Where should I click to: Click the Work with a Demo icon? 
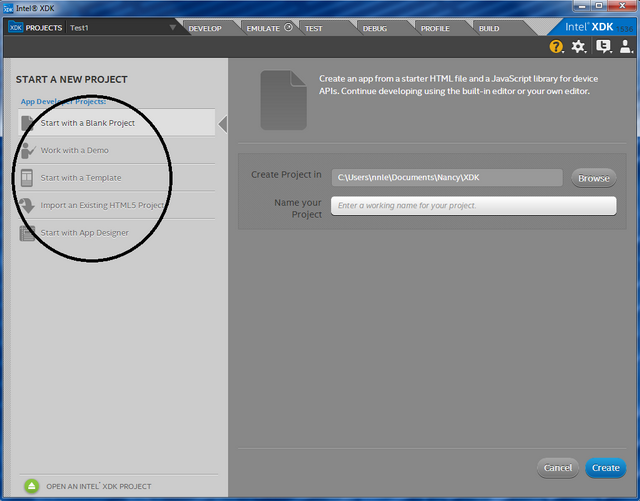tap(28, 150)
